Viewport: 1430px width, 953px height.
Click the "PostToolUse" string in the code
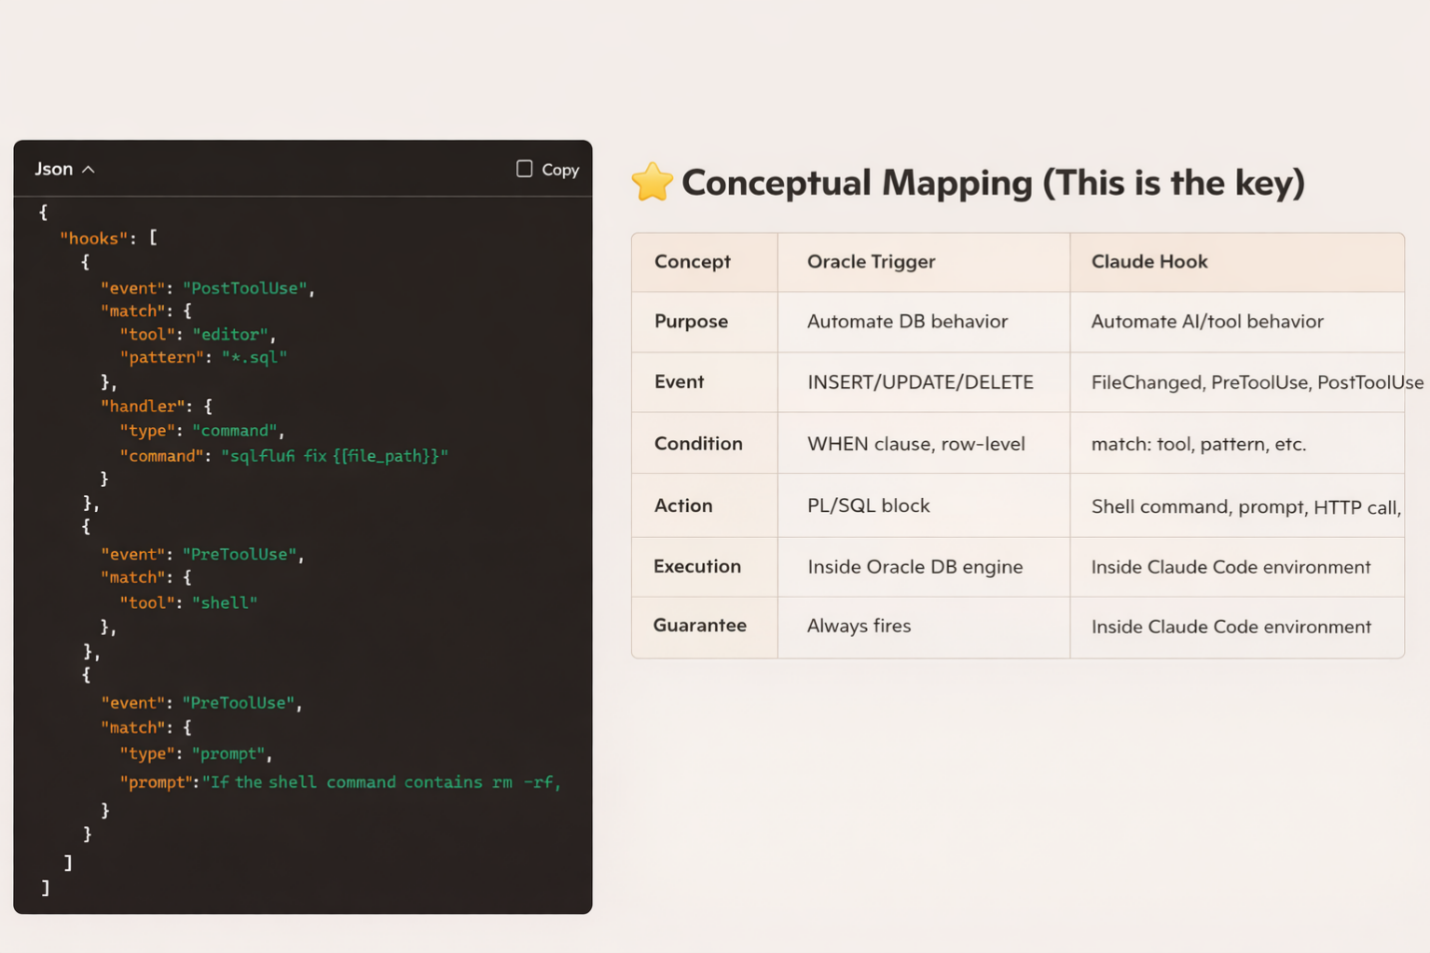pyautogui.click(x=244, y=288)
